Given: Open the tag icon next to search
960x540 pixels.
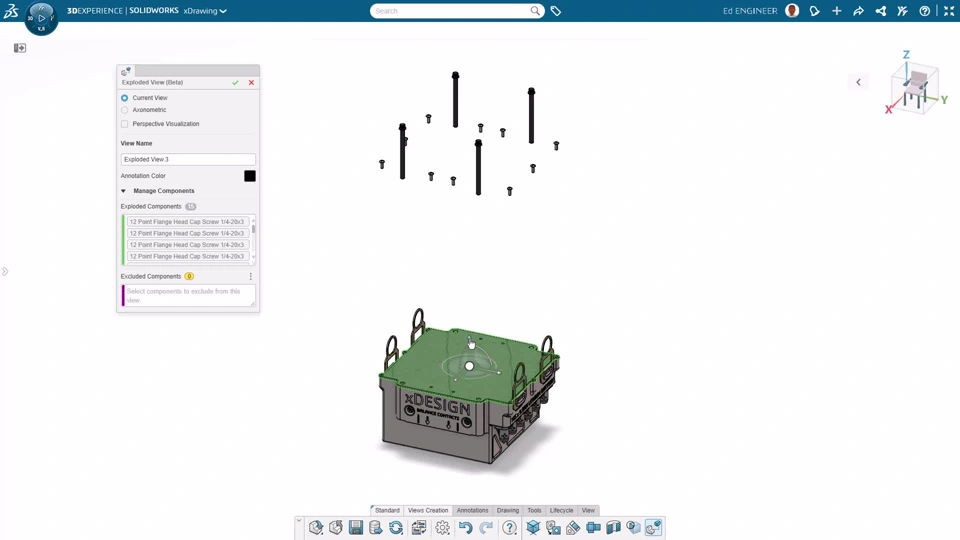Looking at the screenshot, I should [x=555, y=11].
